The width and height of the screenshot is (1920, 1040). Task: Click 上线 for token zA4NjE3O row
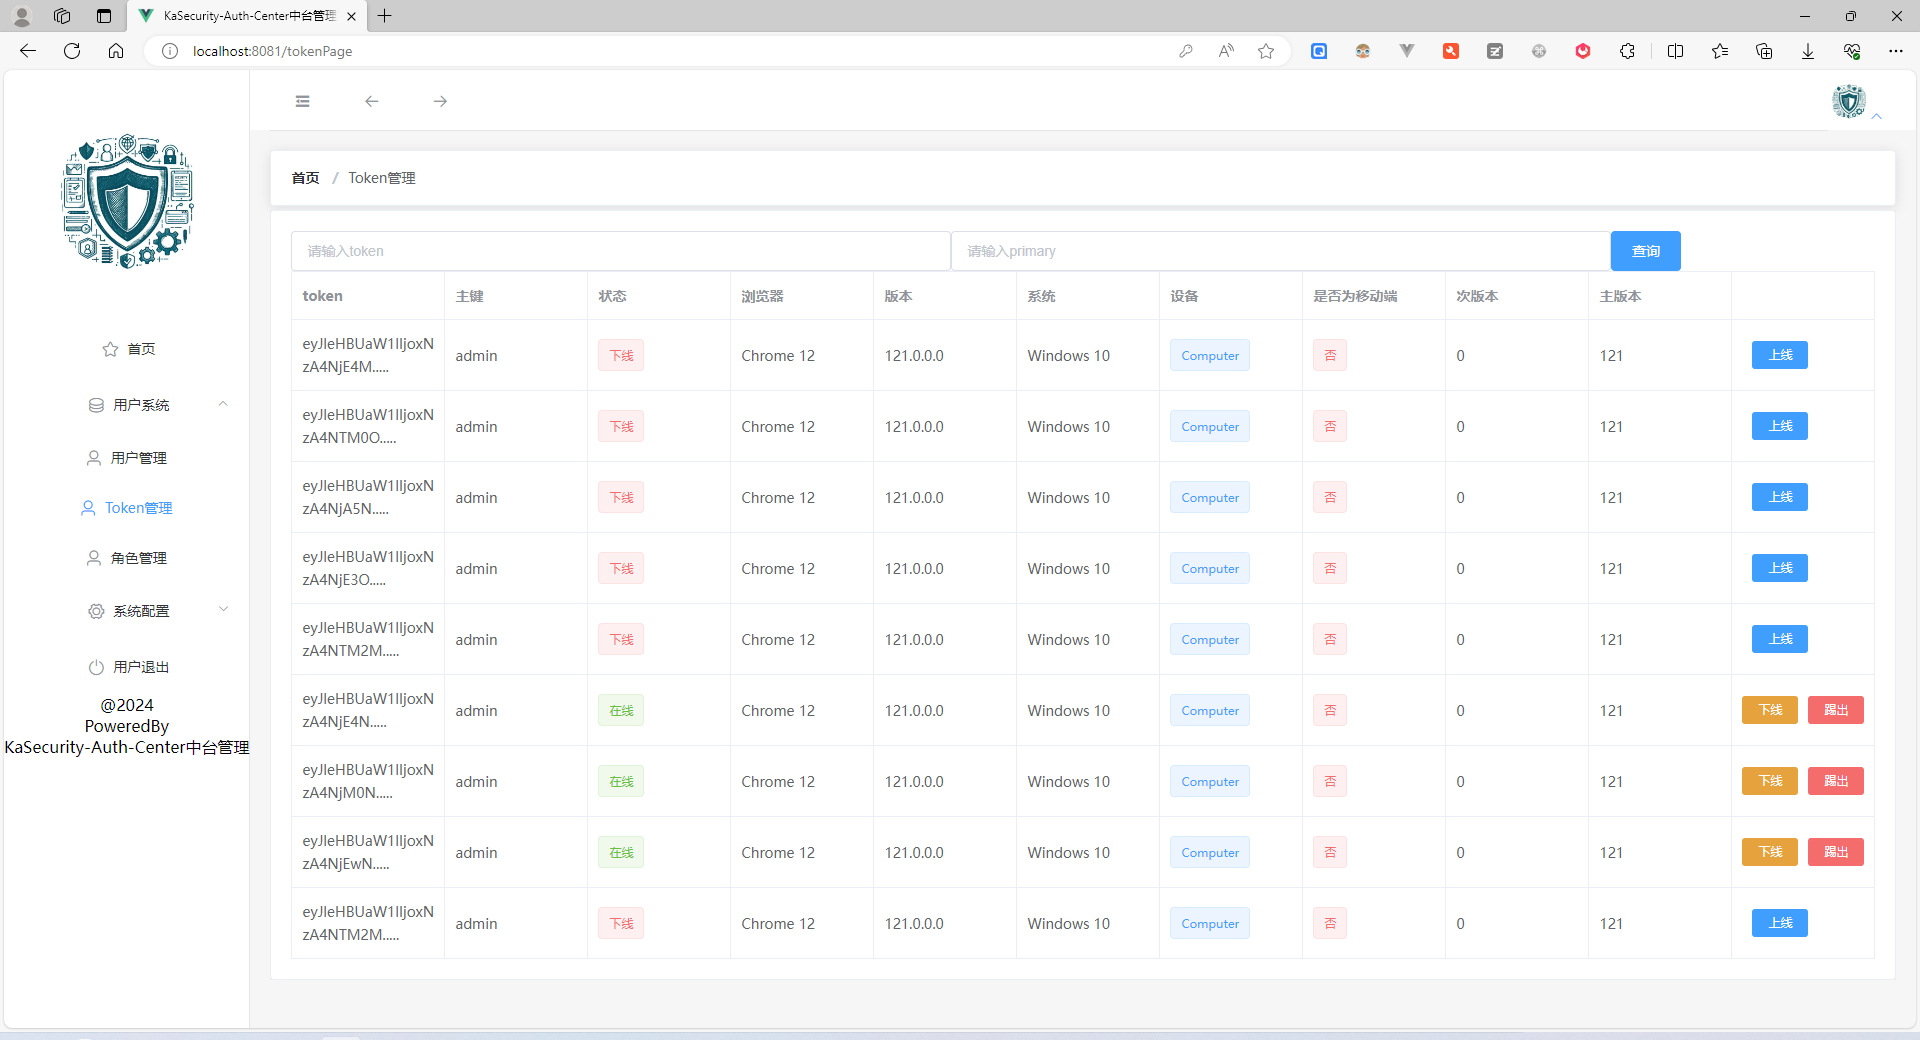(1780, 568)
